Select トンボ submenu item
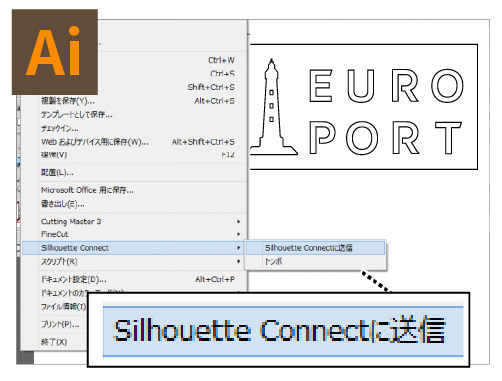The width and height of the screenshot is (502, 381). pos(315,262)
